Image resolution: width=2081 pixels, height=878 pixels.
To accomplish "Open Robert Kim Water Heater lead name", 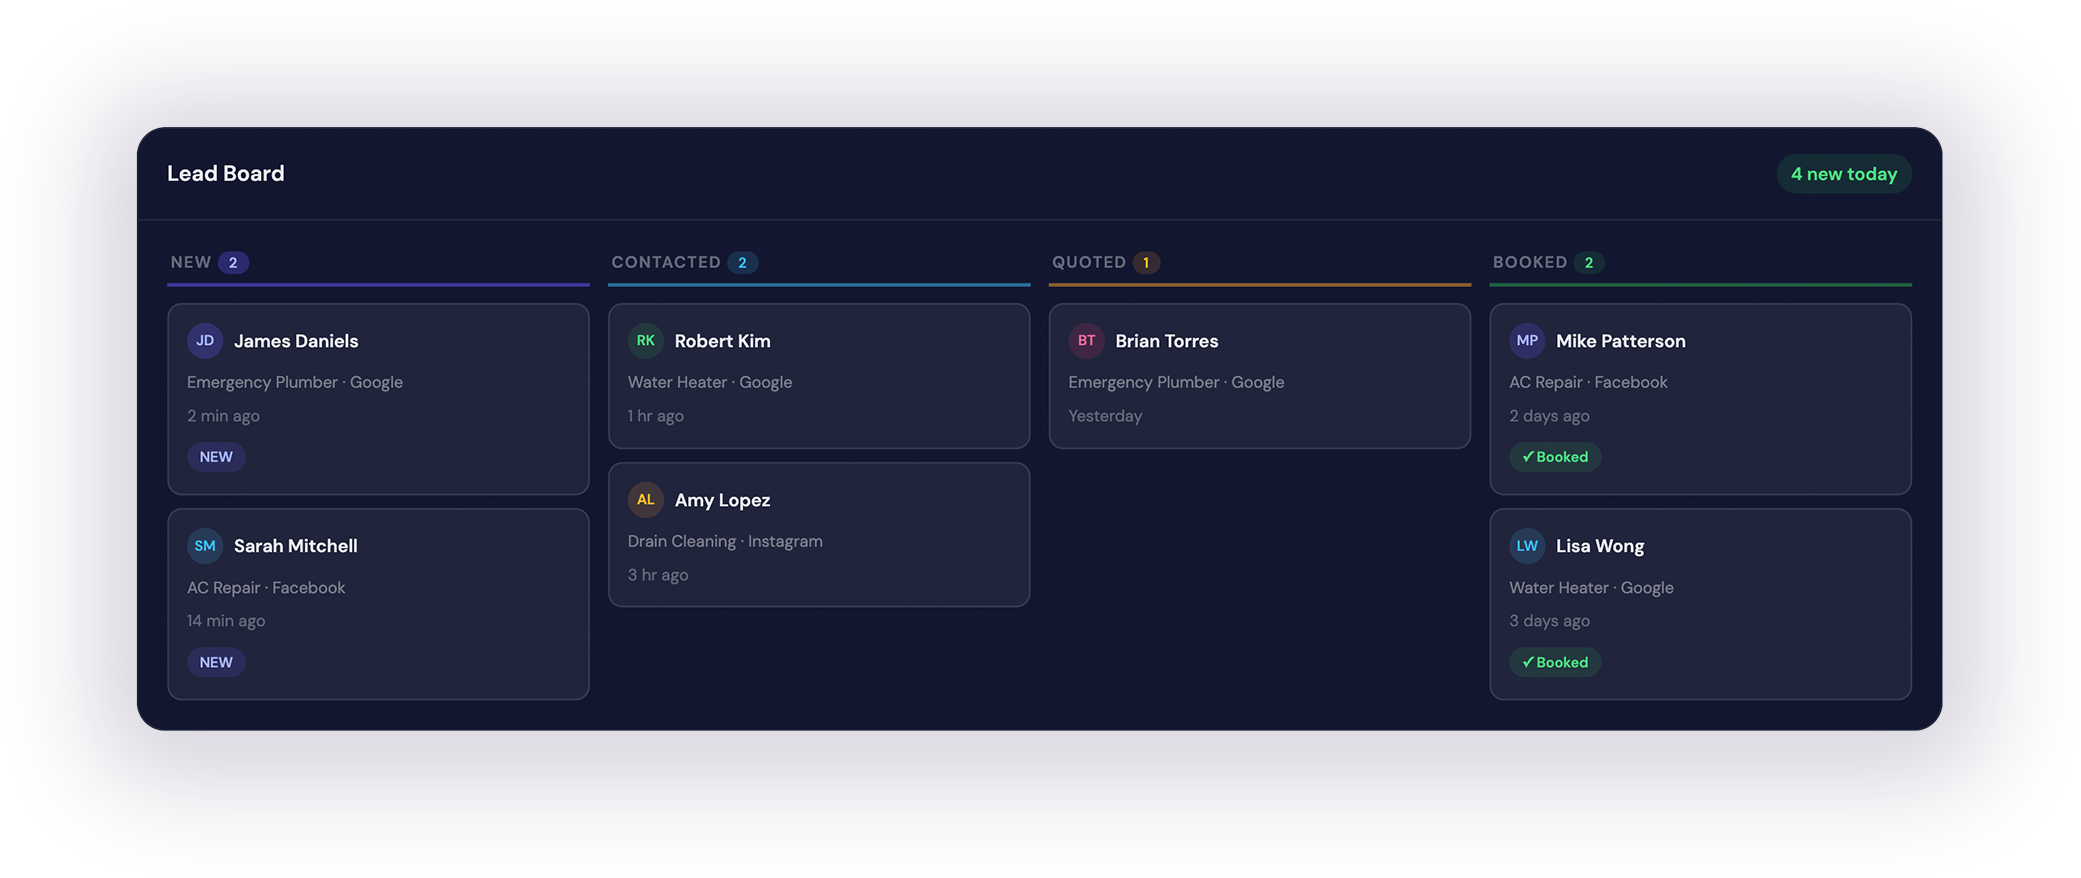I will click(722, 341).
